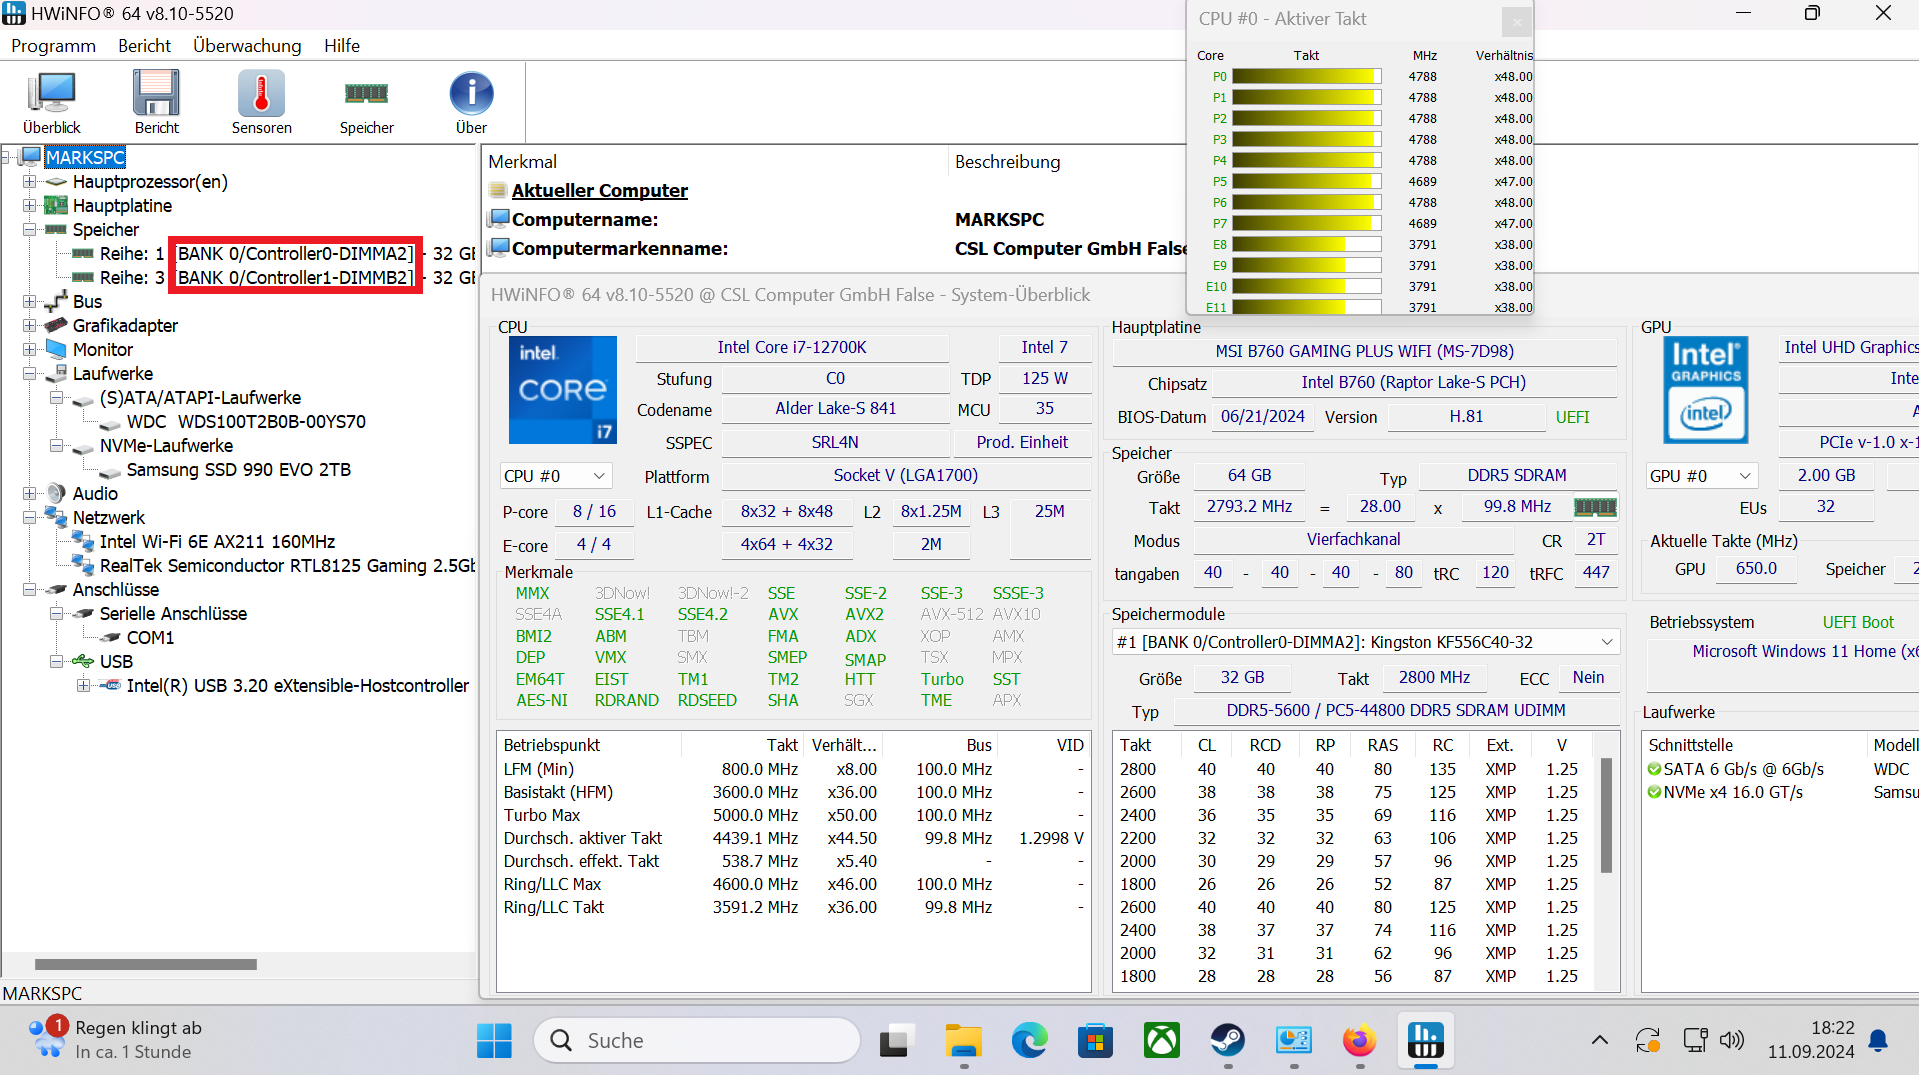Collapse the Netzwerk tree node
Screen dimensions: 1919x1075
pyautogui.click(x=29, y=518)
